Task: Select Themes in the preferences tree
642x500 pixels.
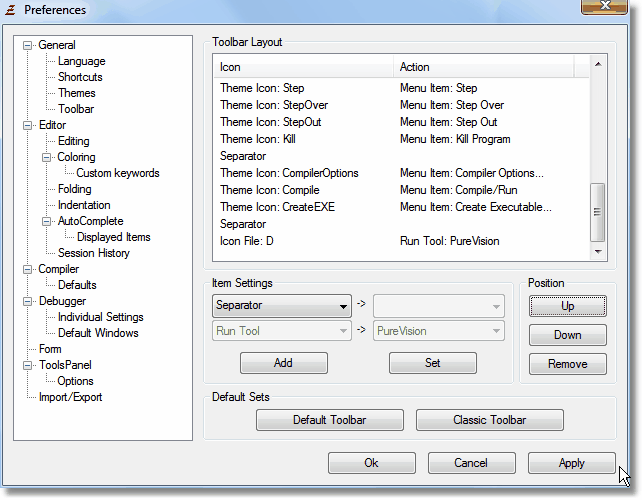Action: 77,93
